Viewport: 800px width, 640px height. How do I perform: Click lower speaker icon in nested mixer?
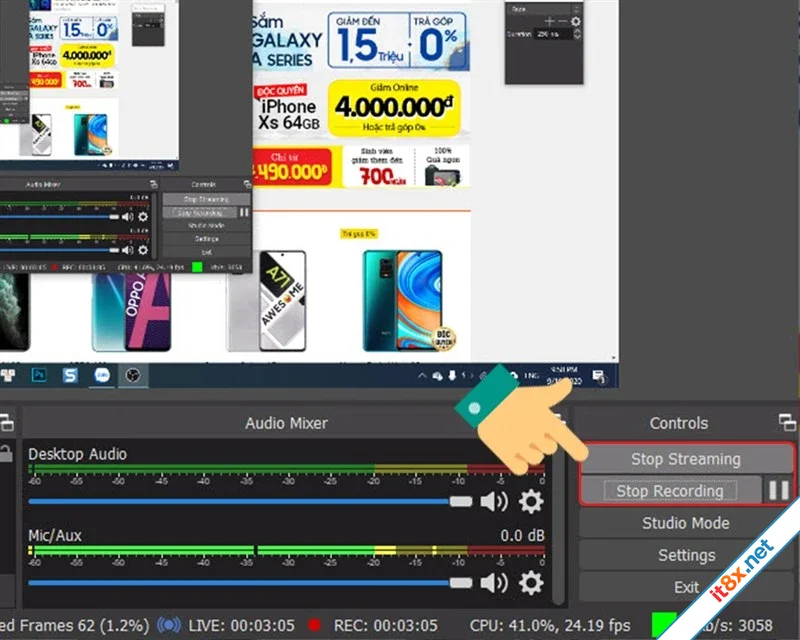[128, 250]
